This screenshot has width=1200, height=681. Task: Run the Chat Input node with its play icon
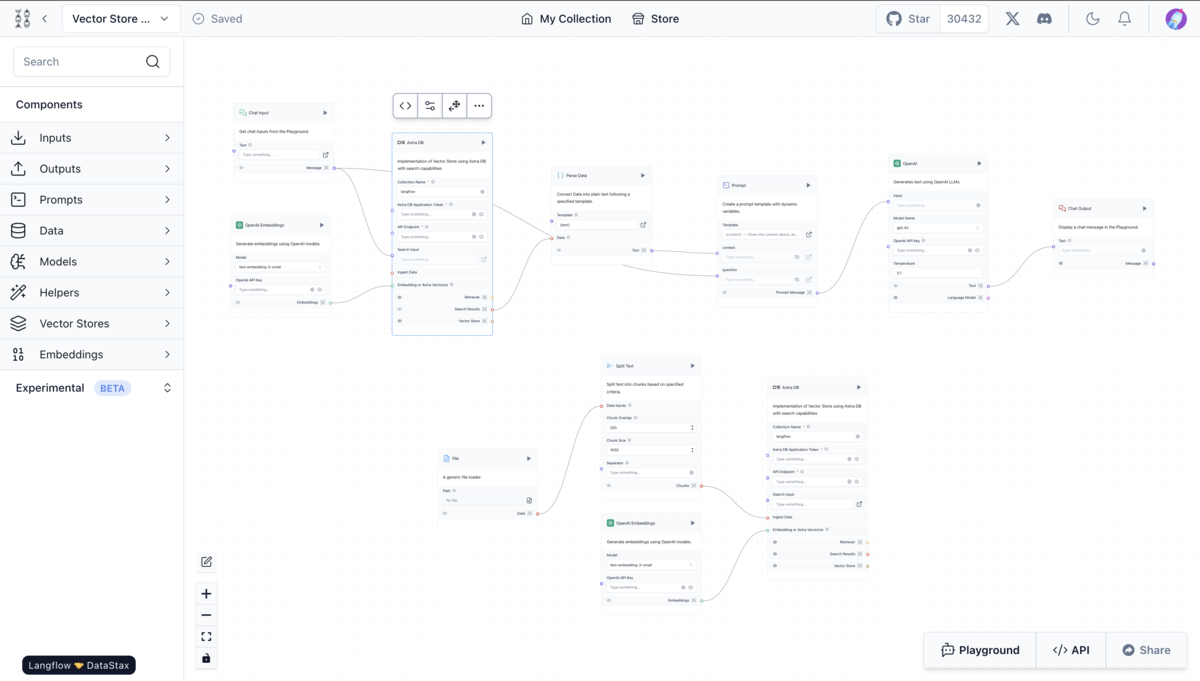tap(325, 113)
